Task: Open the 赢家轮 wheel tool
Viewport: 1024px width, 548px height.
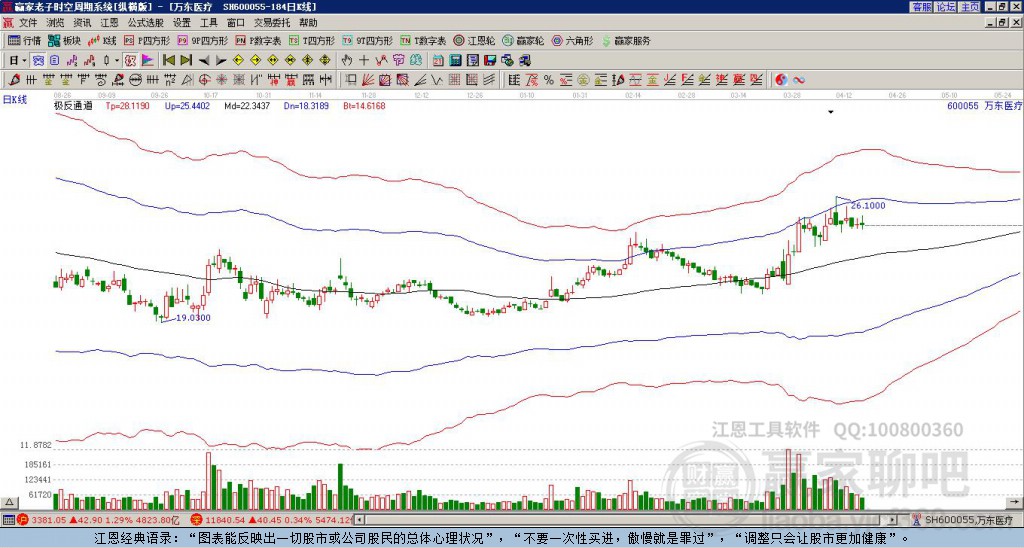Action: click(x=523, y=40)
